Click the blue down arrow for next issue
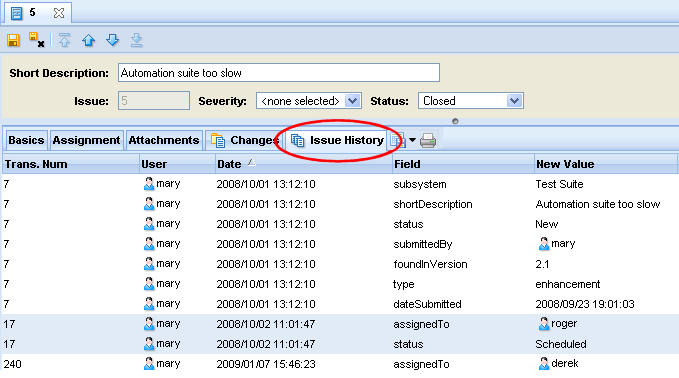 tap(113, 40)
